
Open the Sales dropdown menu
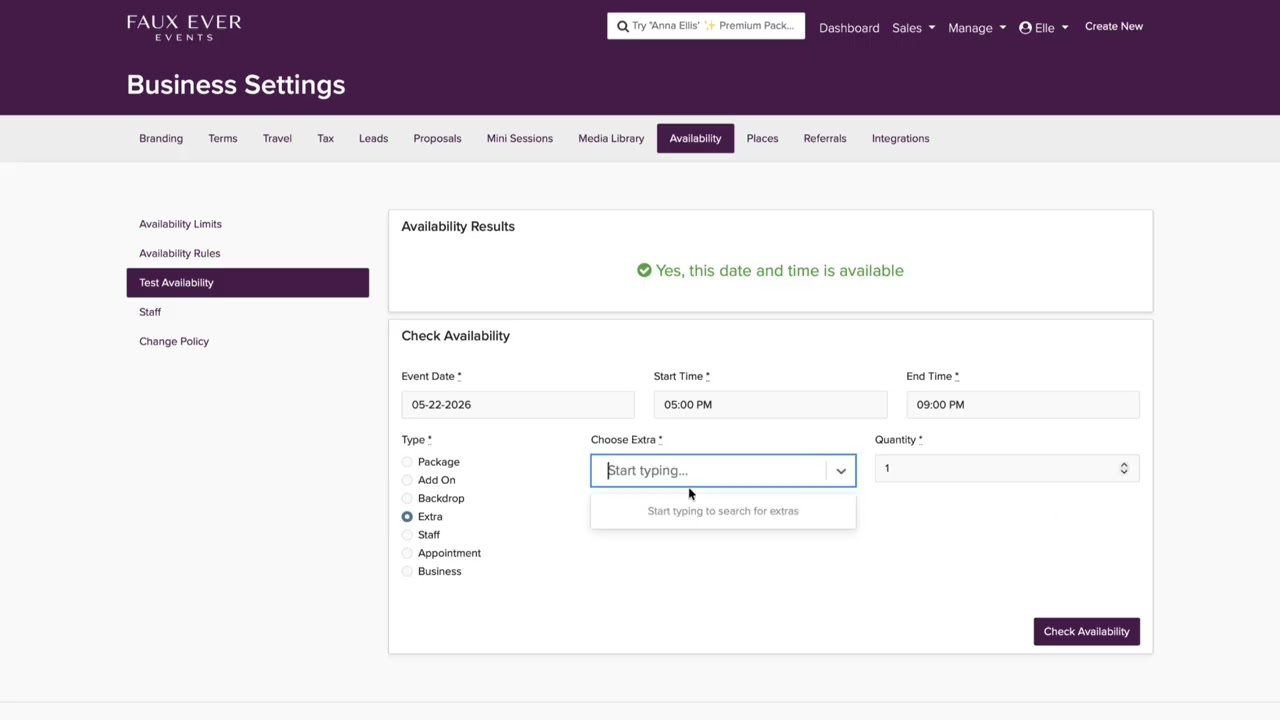pos(913,28)
